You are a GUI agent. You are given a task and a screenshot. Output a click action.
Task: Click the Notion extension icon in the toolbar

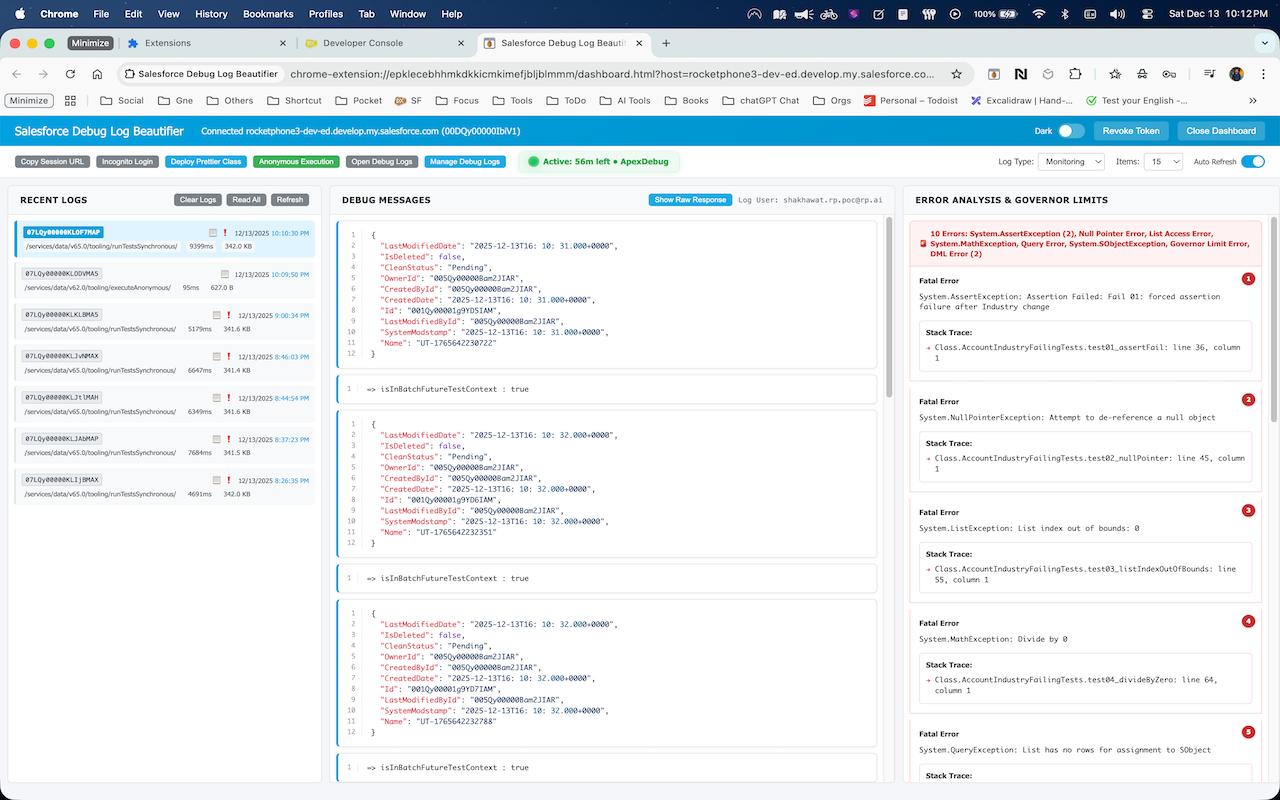tap(1020, 74)
